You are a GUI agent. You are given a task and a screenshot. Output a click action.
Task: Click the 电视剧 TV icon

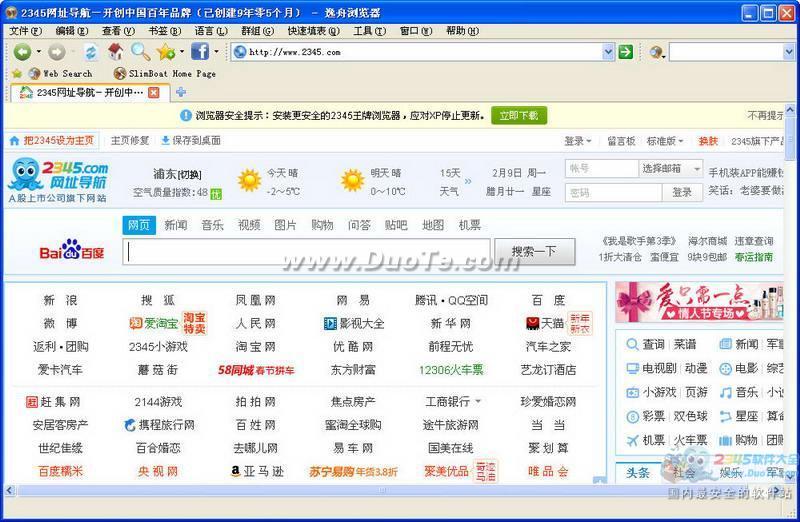pos(633,368)
